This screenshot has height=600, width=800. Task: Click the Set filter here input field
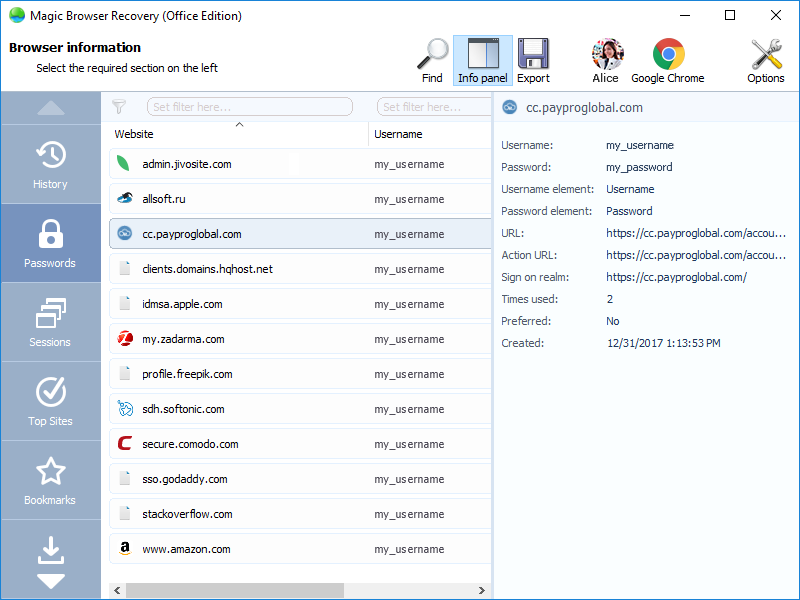[250, 106]
